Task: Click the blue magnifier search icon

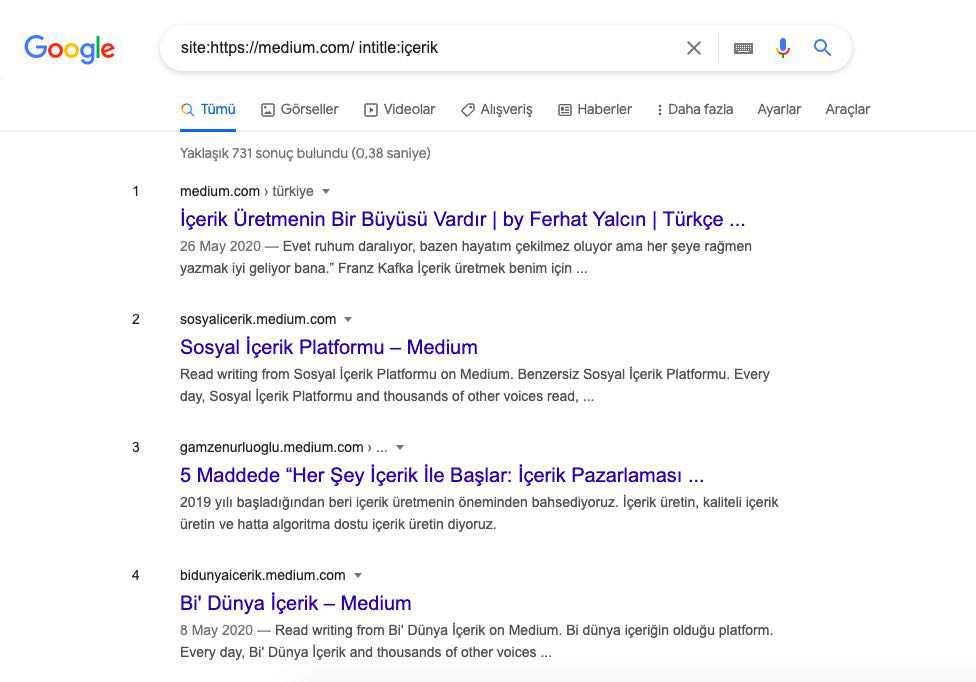Action: (x=822, y=47)
